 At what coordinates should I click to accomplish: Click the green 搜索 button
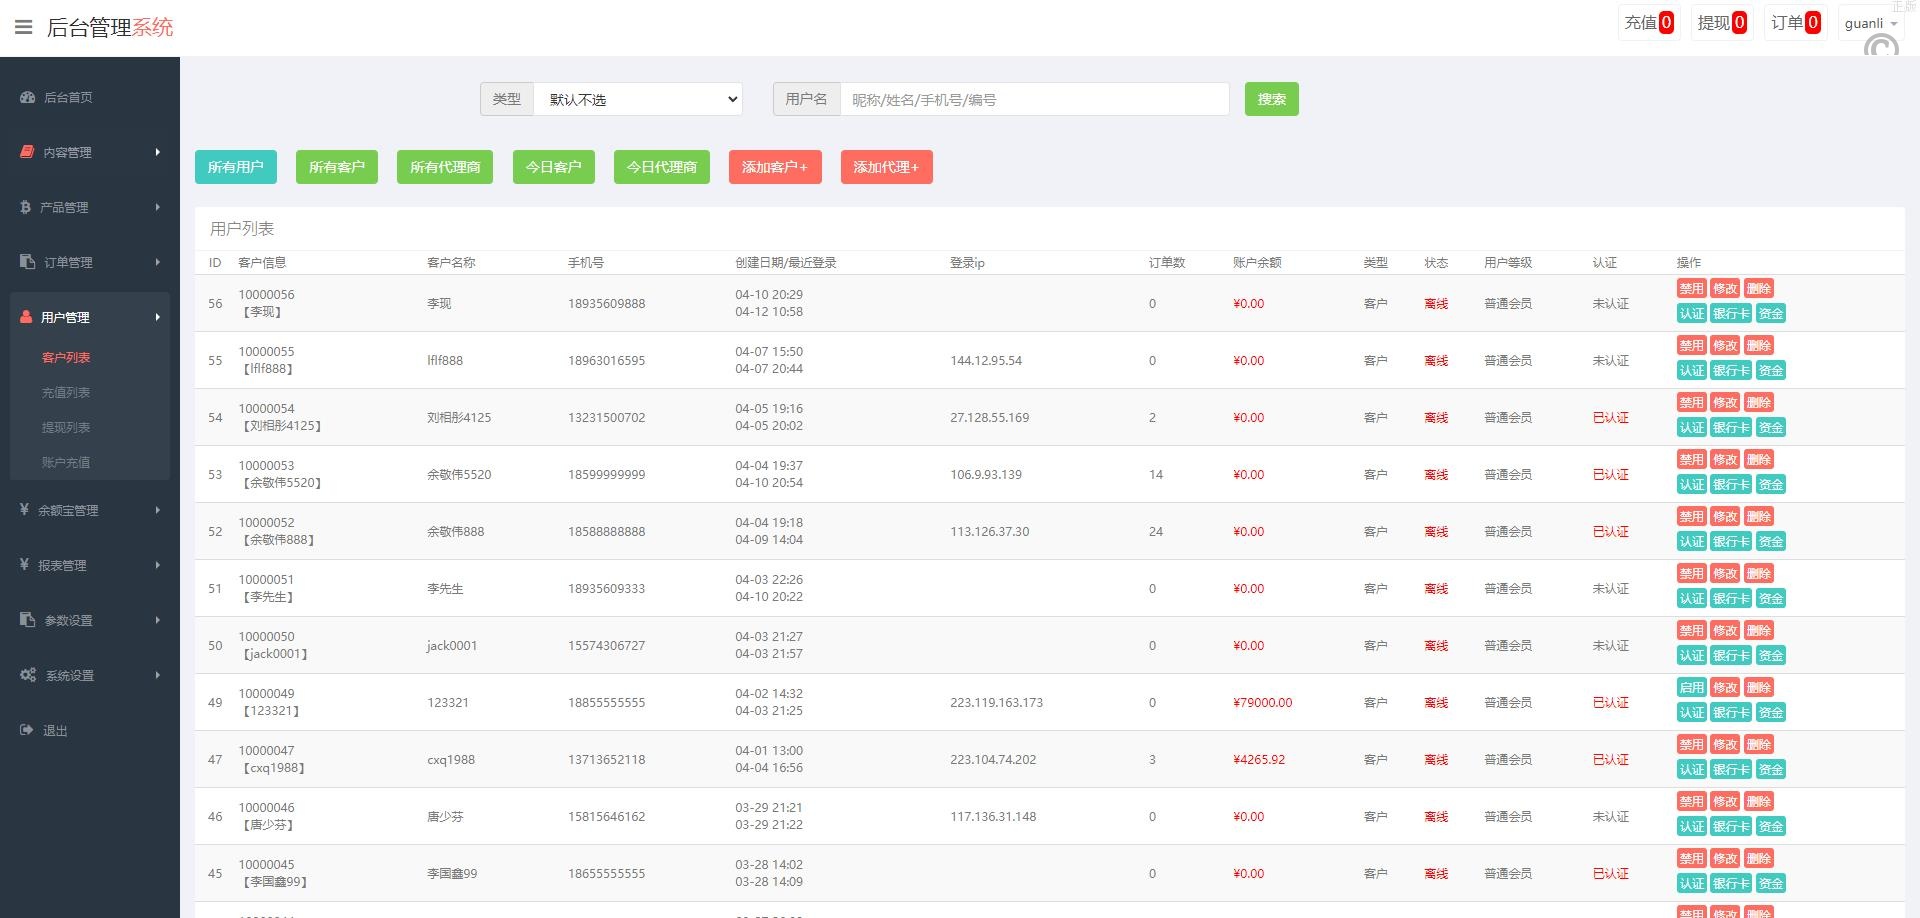(1271, 99)
